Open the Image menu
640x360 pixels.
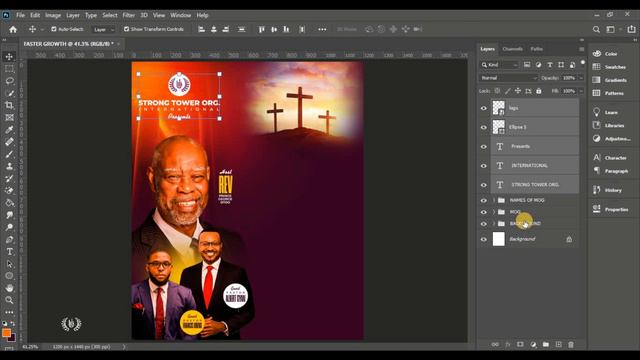(x=53, y=15)
